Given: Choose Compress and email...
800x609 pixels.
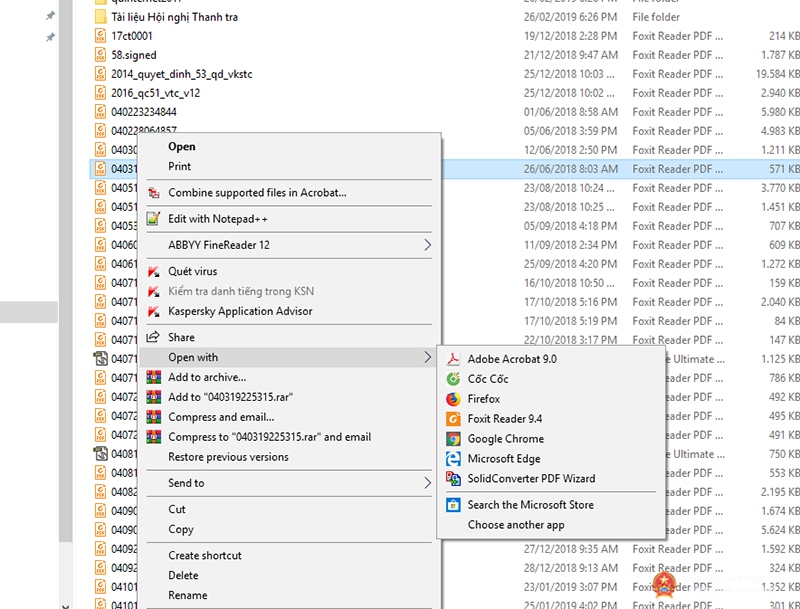Looking at the screenshot, I should click(x=289, y=417).
